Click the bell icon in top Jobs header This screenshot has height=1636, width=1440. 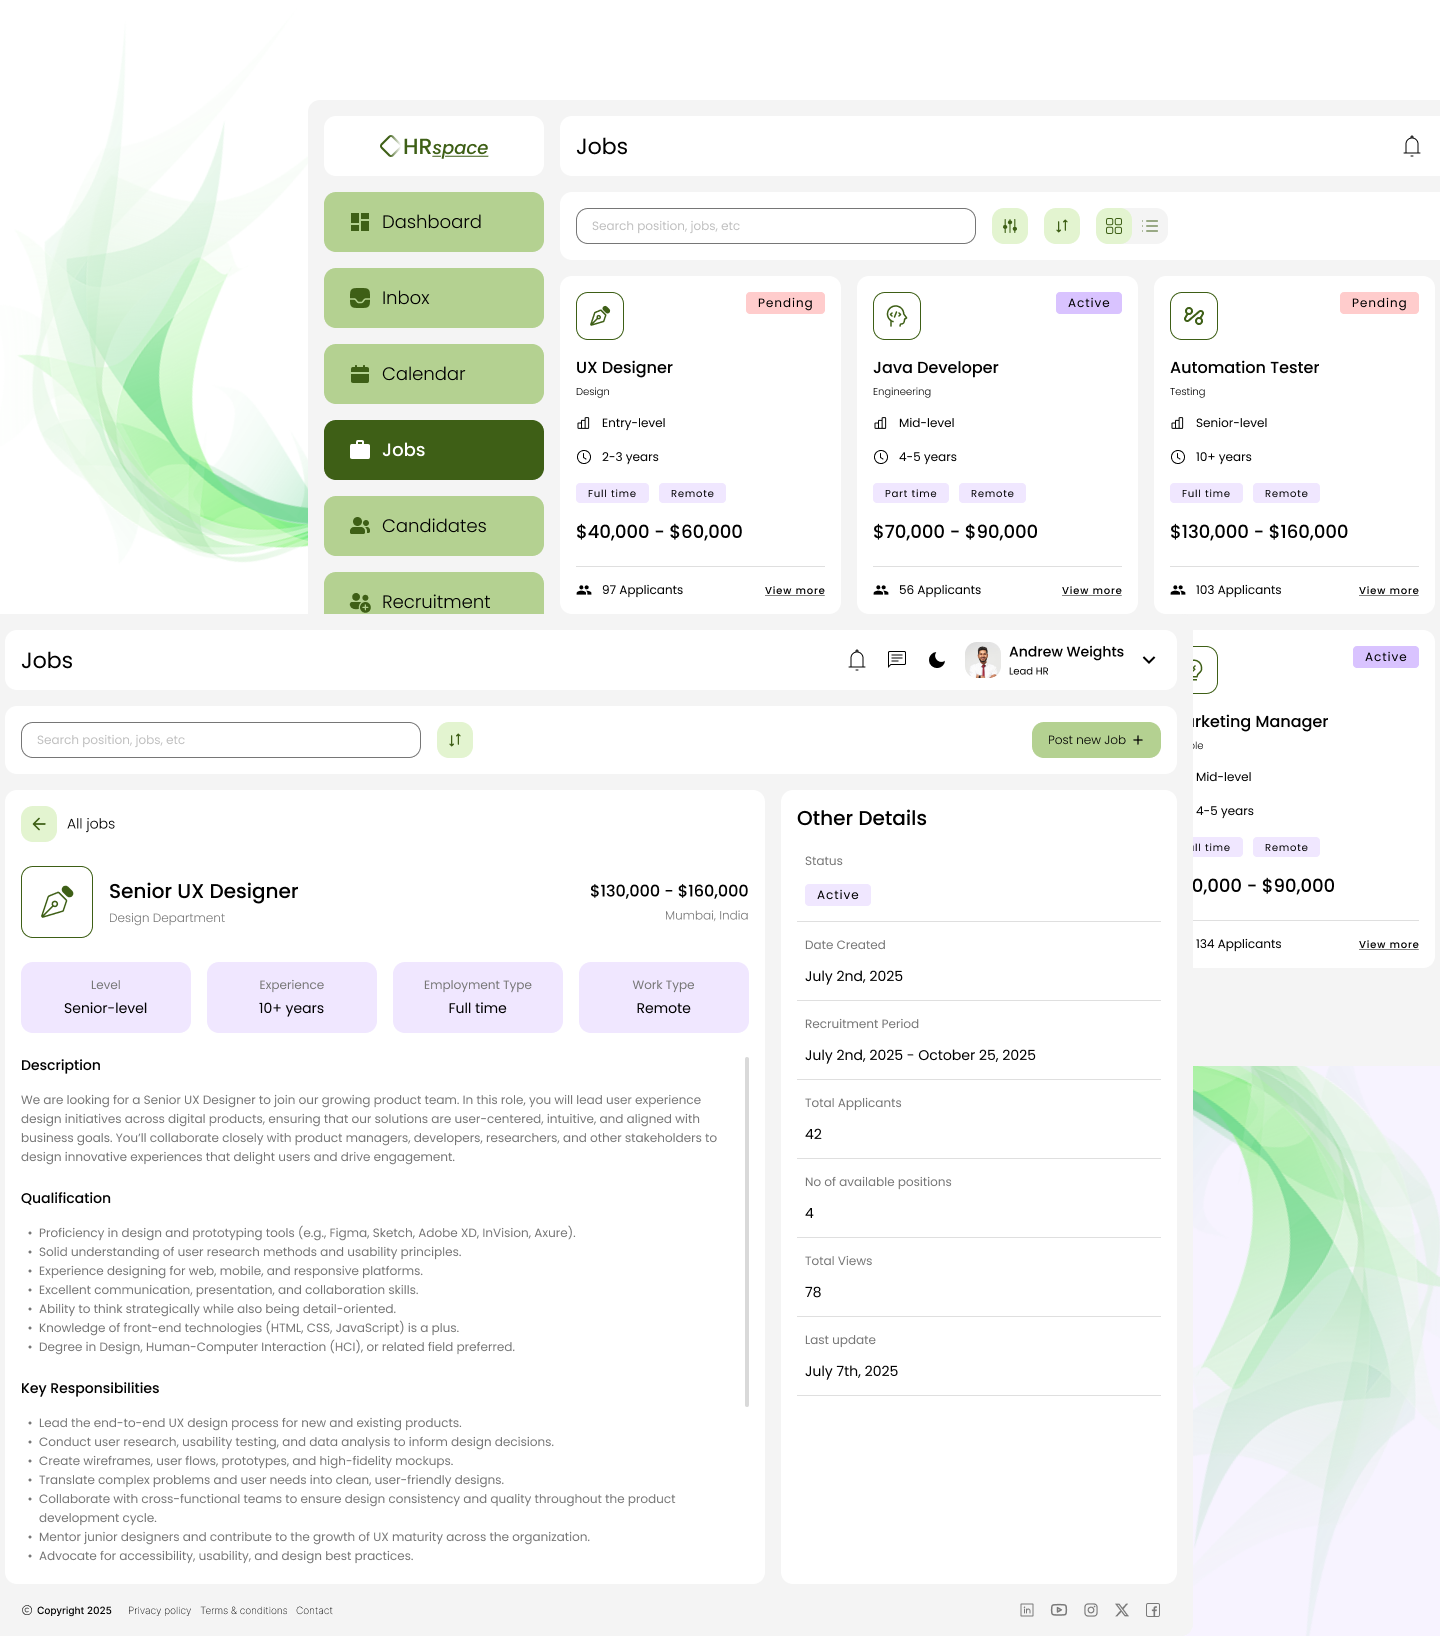(x=1411, y=146)
